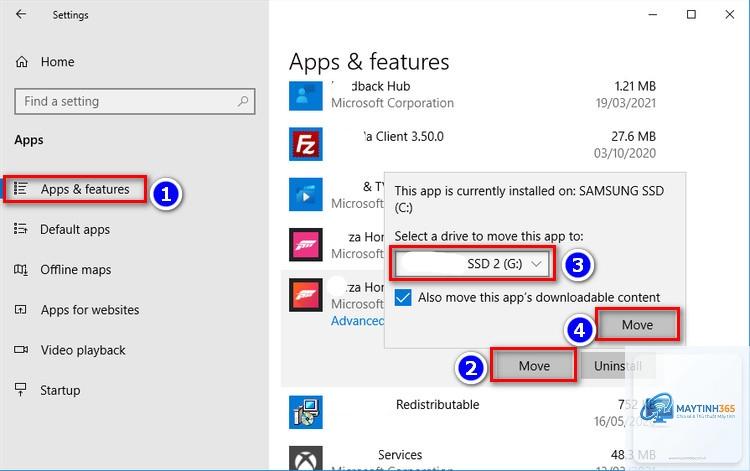Click Move button beside Uninstall
The width and height of the screenshot is (750, 471).
[534, 366]
